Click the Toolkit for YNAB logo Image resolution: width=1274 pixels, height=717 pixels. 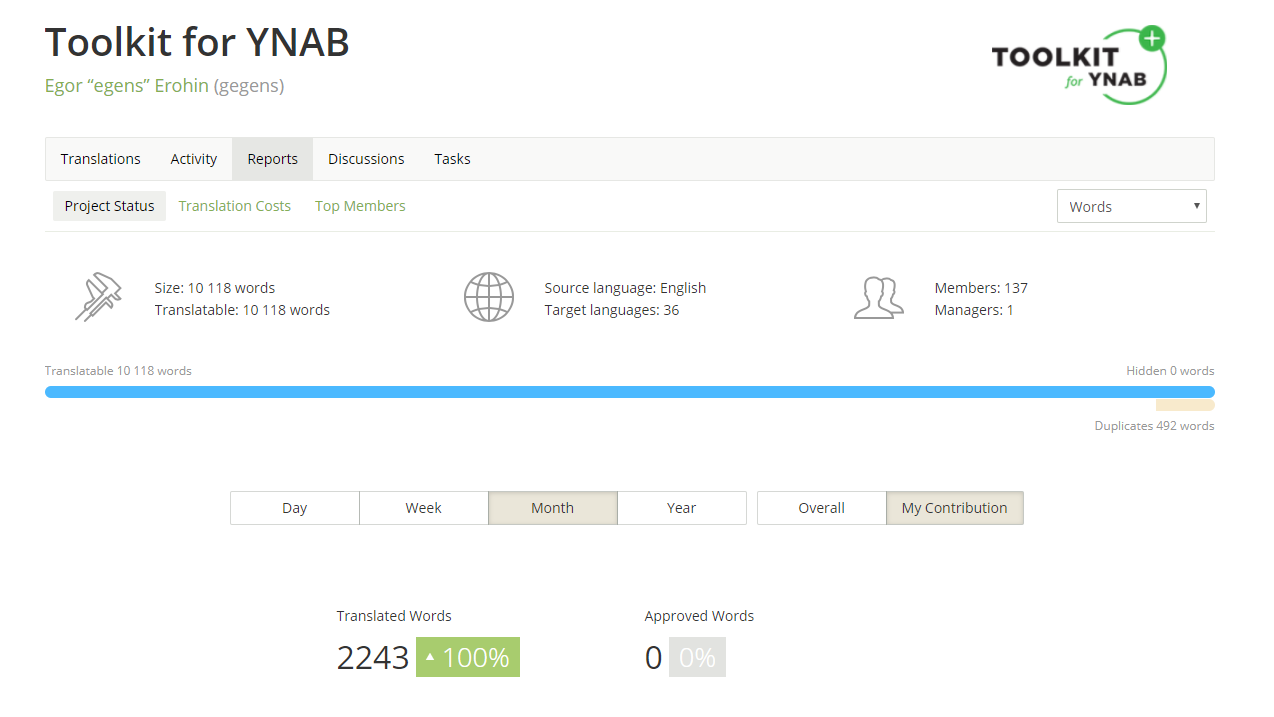click(1079, 65)
